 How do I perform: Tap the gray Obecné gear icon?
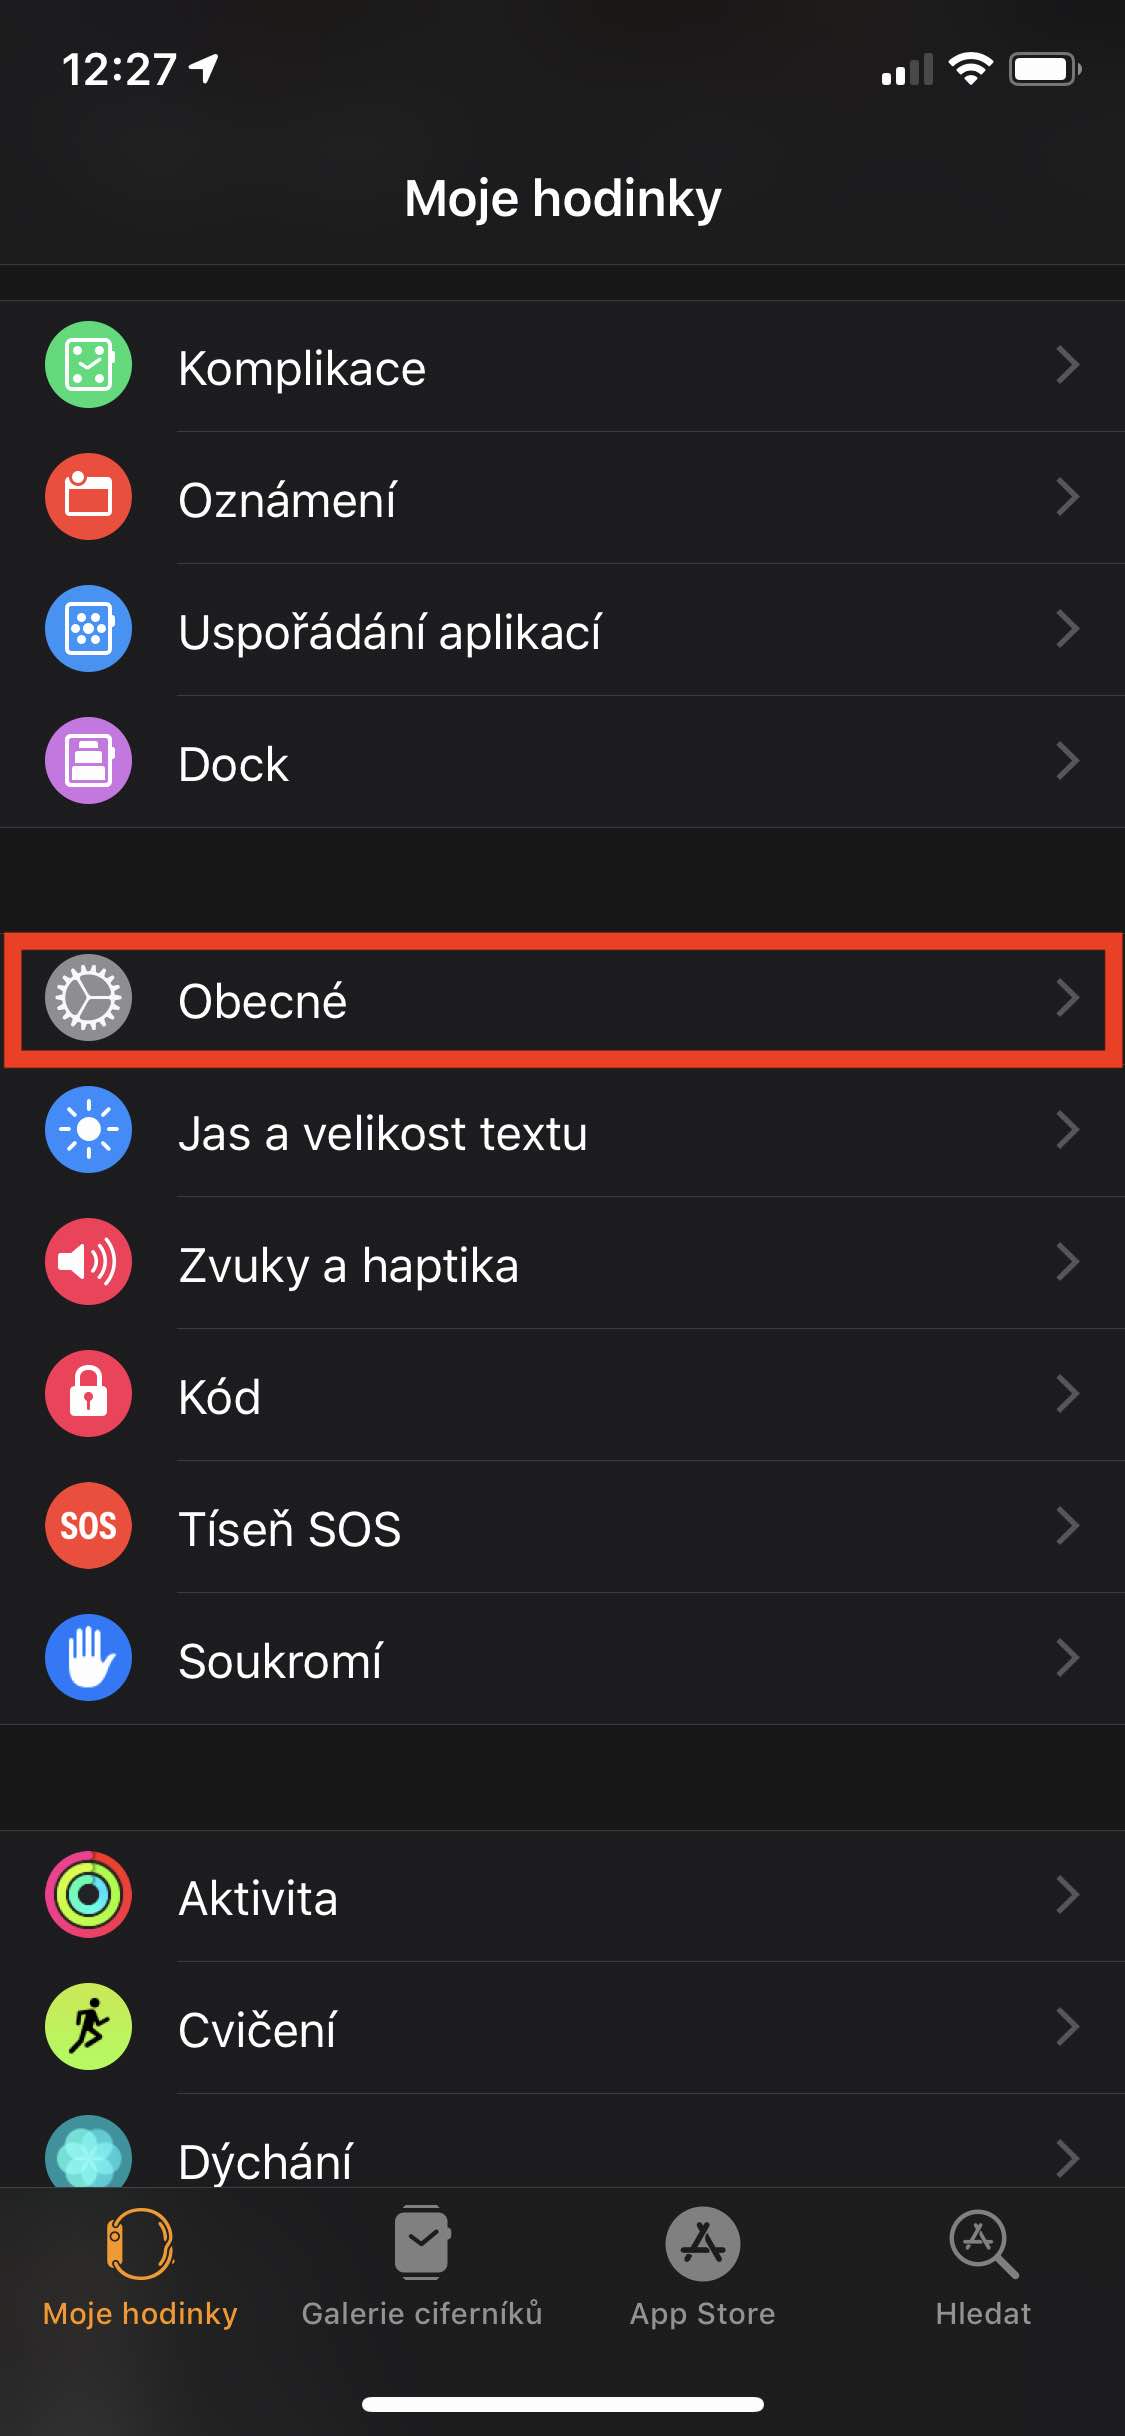[88, 998]
